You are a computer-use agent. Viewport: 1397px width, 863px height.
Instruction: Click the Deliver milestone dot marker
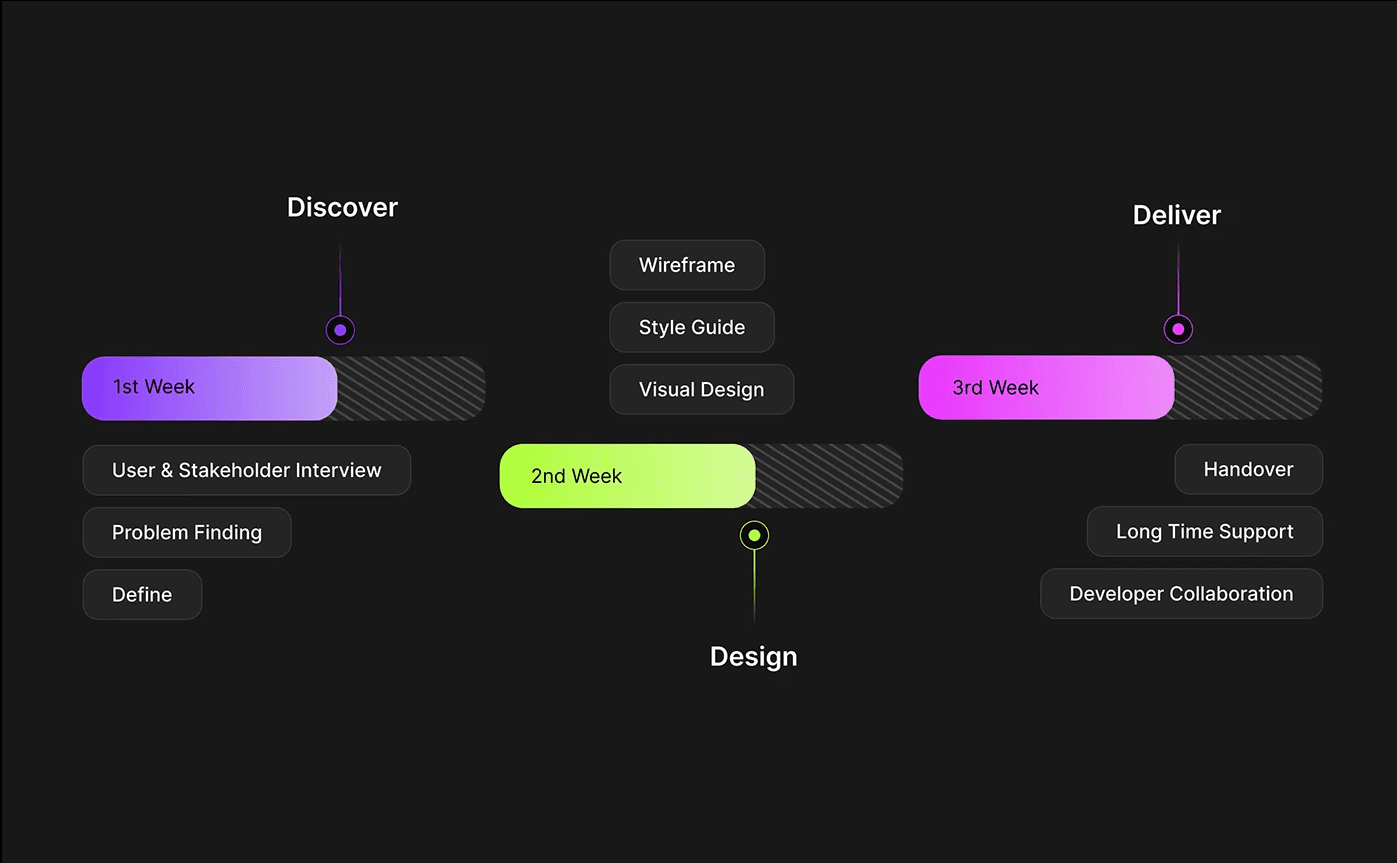[1178, 327]
